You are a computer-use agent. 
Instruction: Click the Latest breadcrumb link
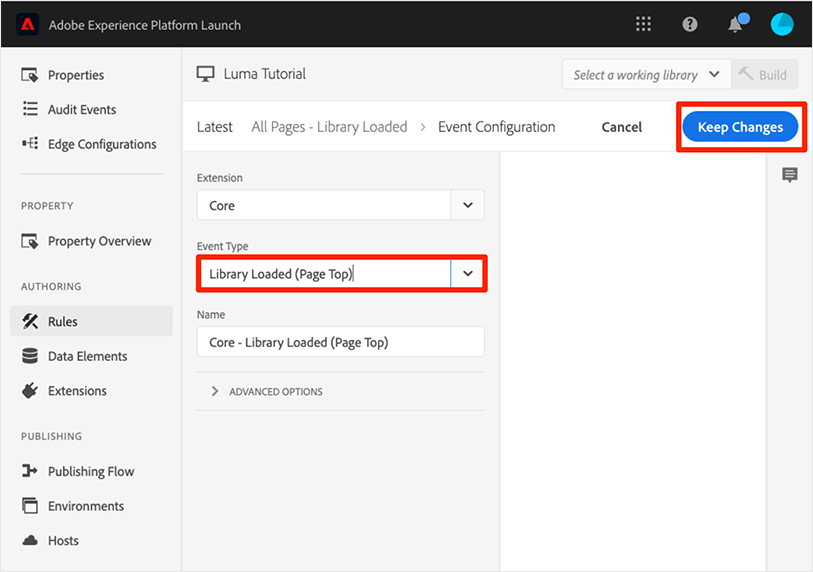[215, 127]
